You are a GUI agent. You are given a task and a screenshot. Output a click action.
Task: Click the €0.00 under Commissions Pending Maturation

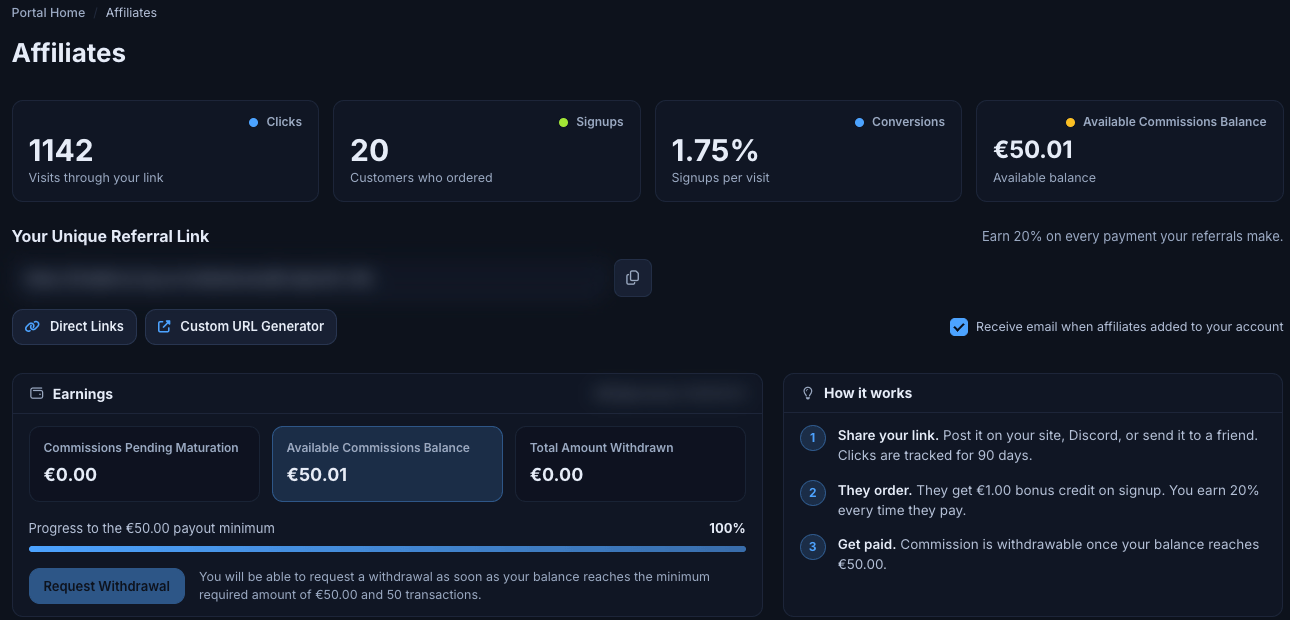70,475
